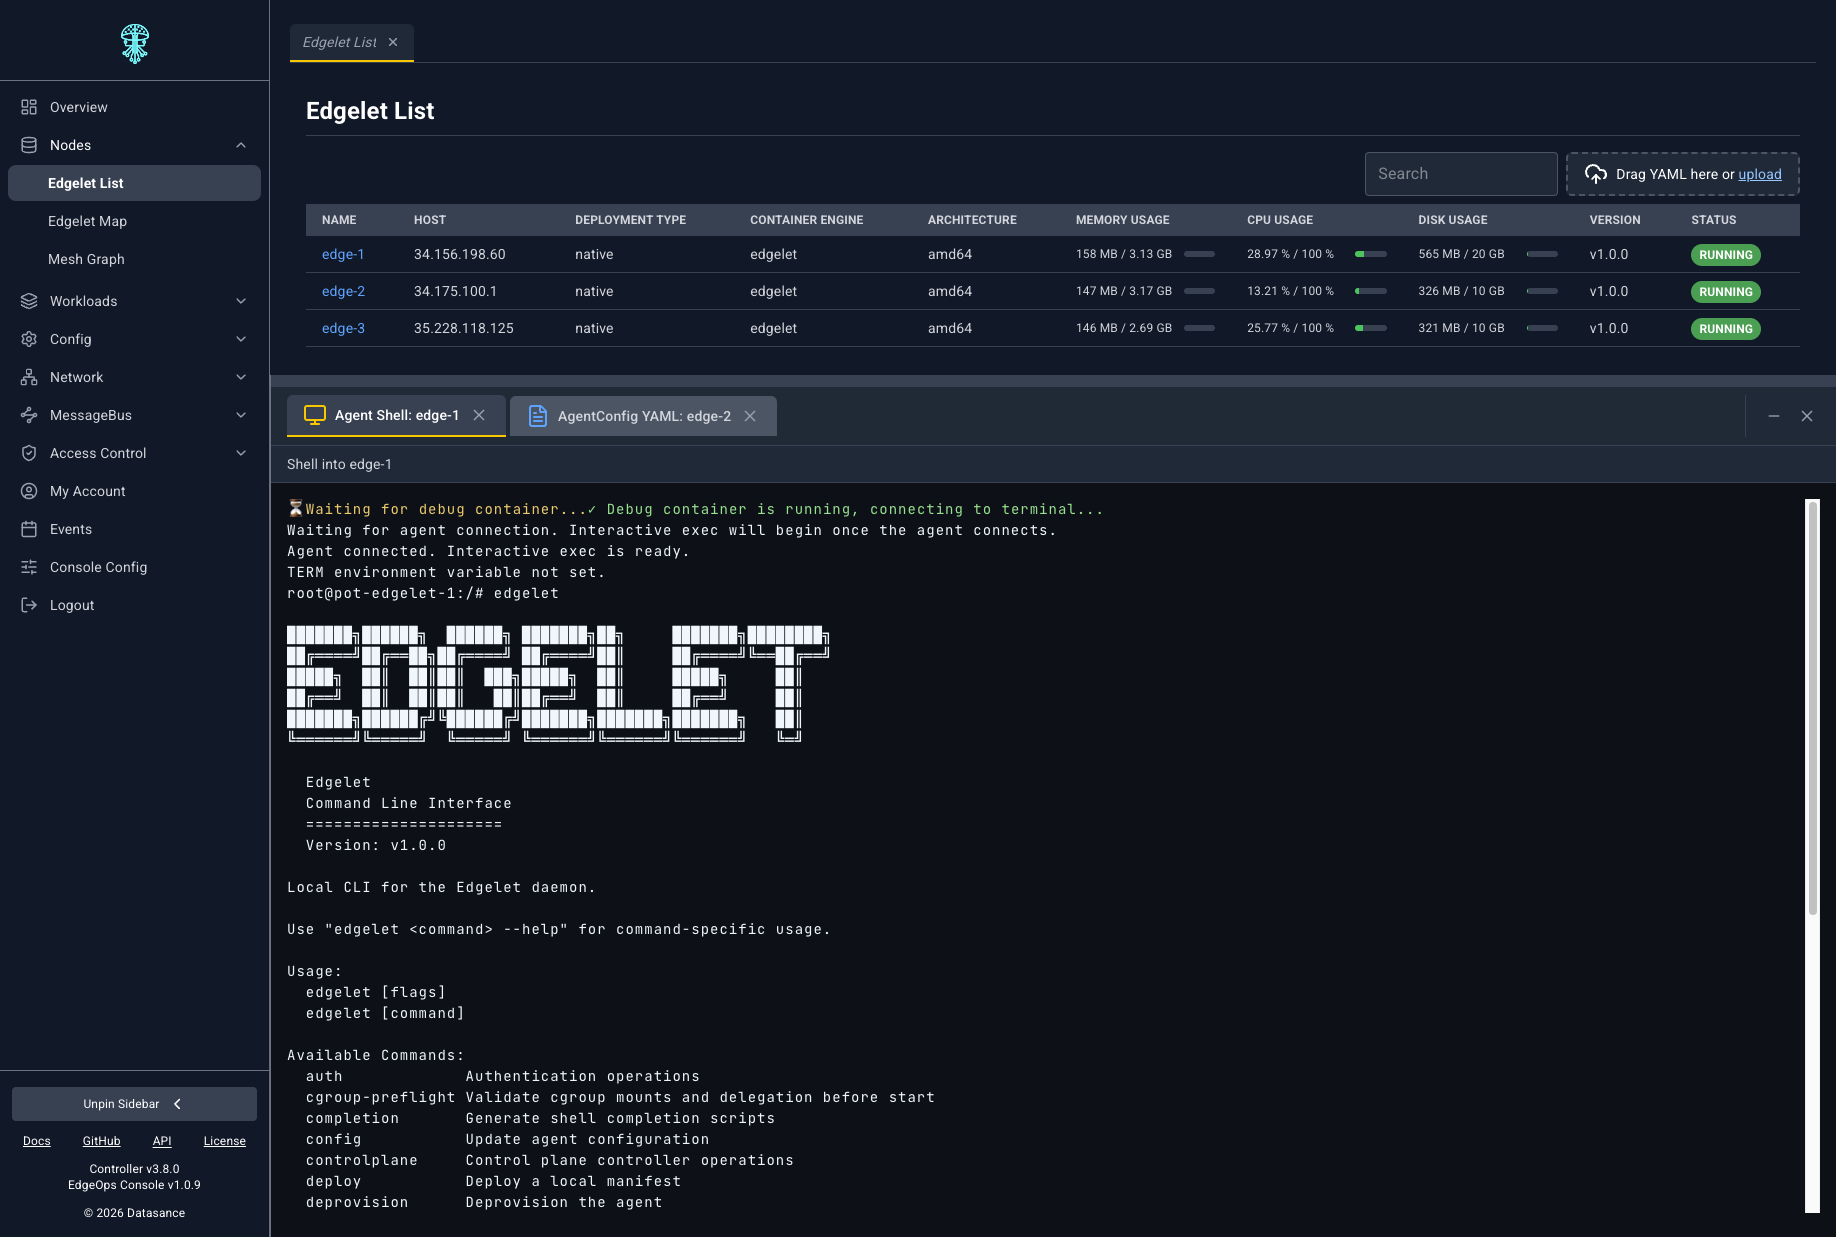
Task: Expand the Config section
Action: click(x=241, y=339)
